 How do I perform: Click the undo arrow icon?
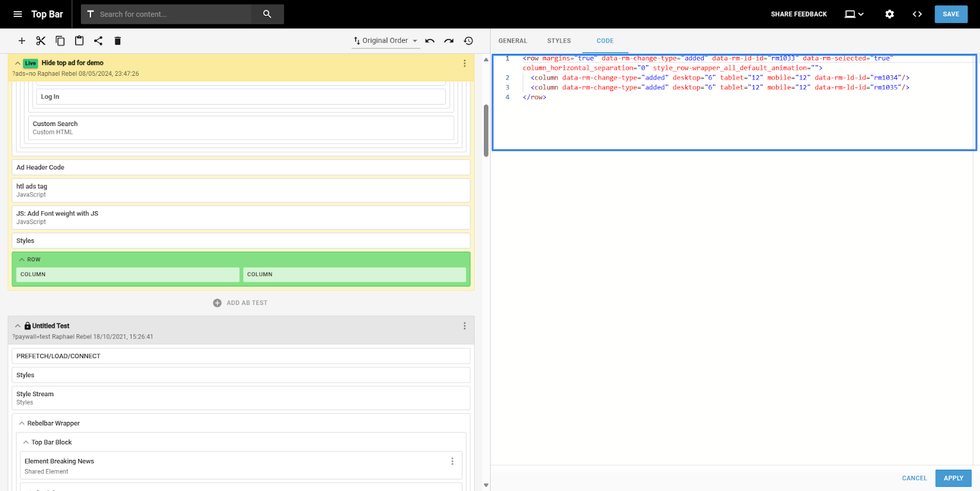click(430, 41)
